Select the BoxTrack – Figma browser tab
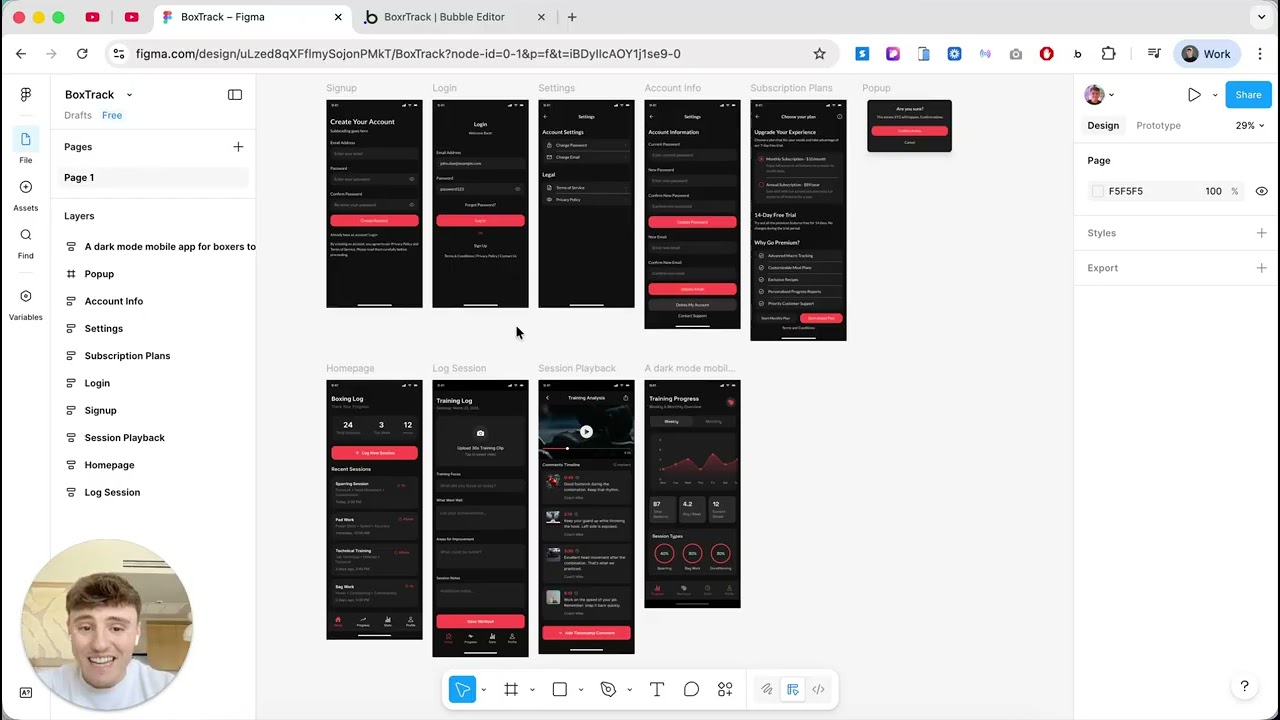Viewport: 1280px width, 720px height. (252, 17)
